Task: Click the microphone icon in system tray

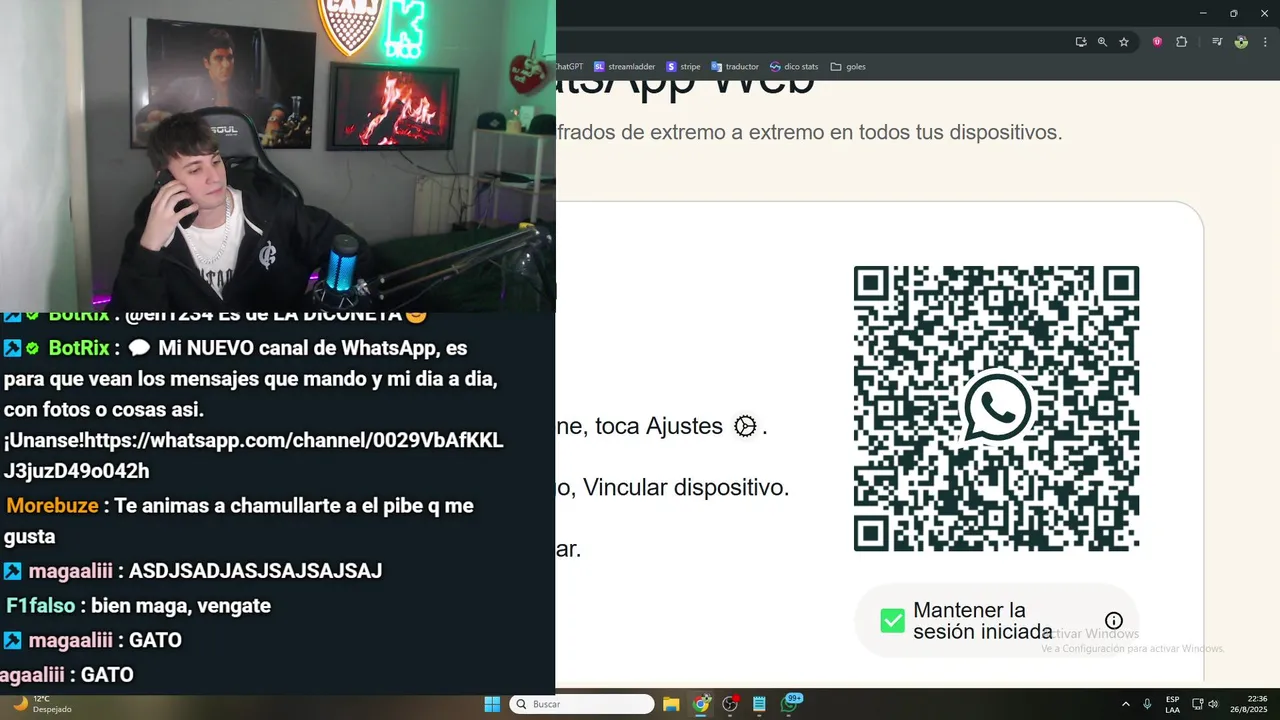Action: coord(1147,704)
